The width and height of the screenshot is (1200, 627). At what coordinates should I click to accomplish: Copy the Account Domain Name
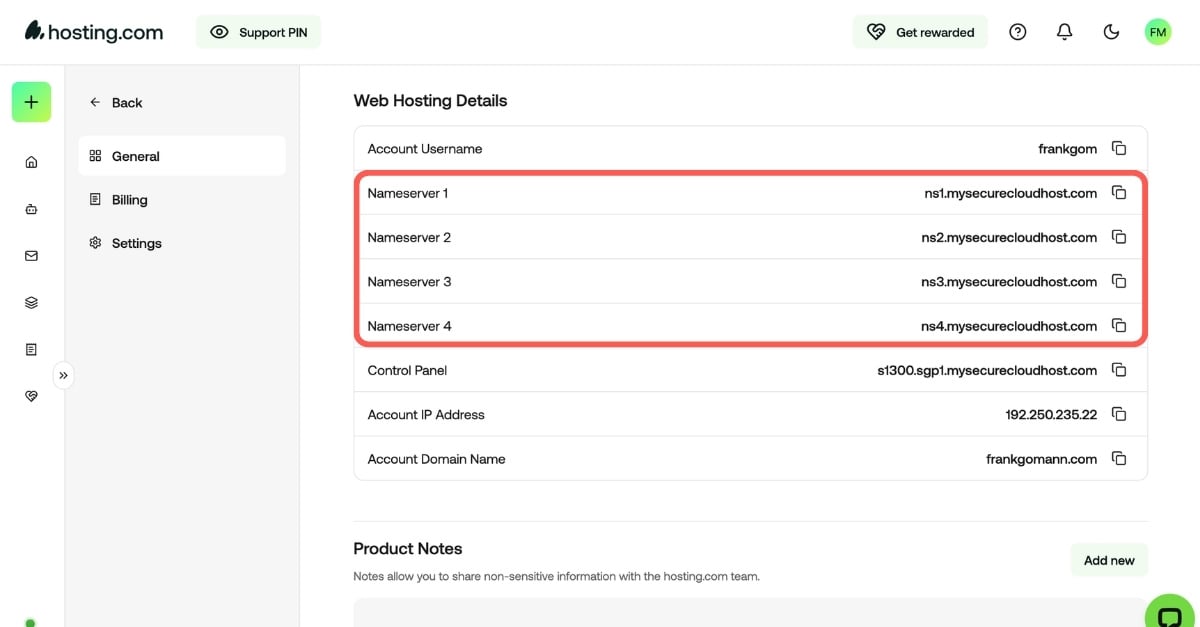[1119, 459]
